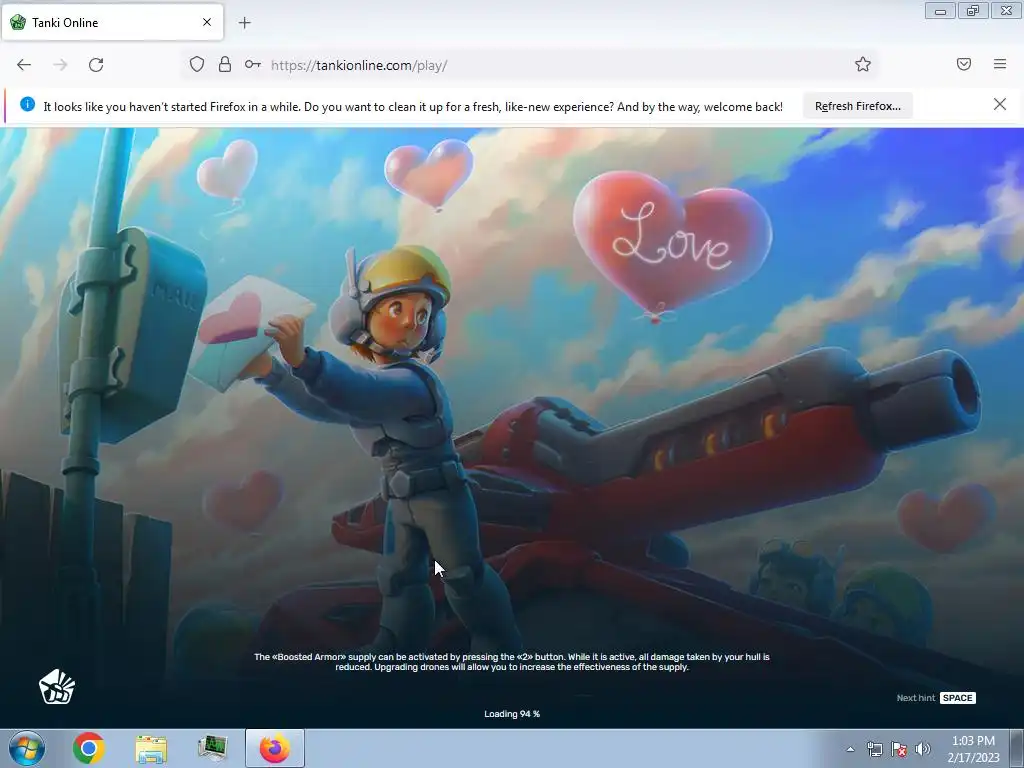Screen dimensions: 1024x768
Task: Go back using the browser back arrow
Action: [x=24, y=65]
